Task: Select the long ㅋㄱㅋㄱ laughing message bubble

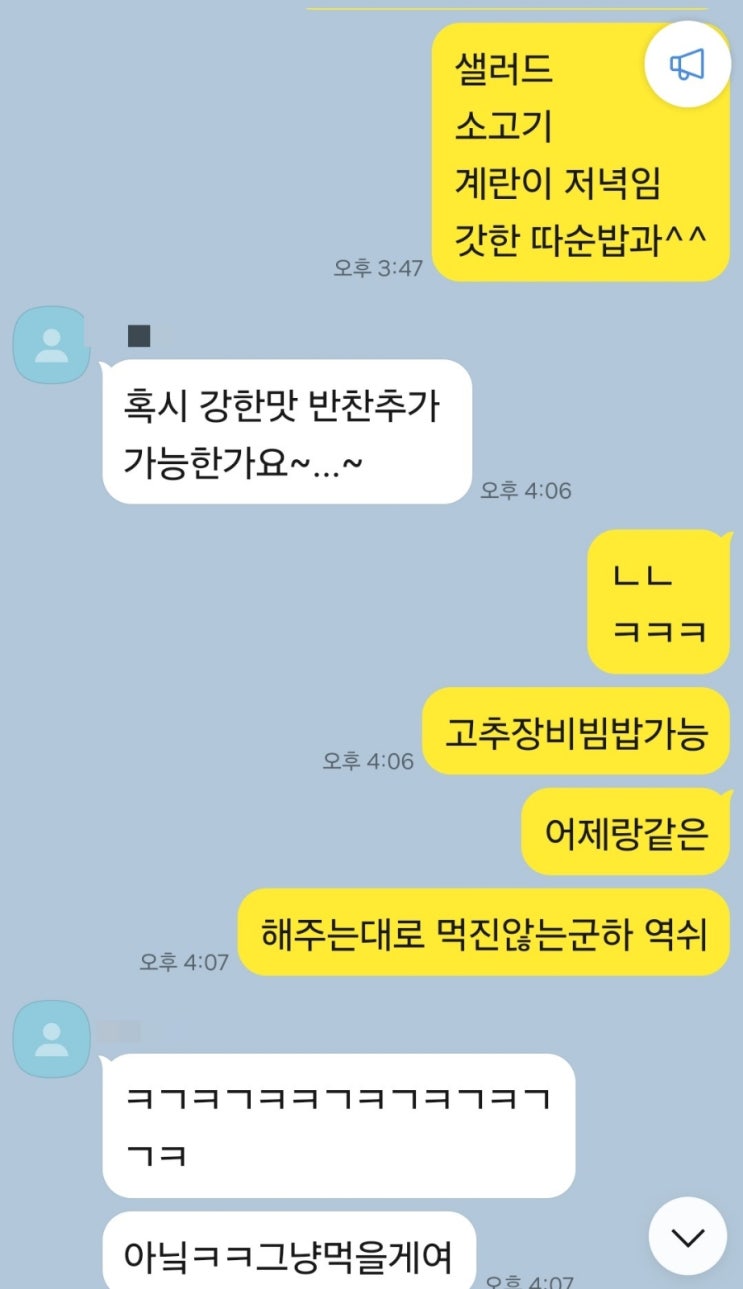Action: [339, 1125]
